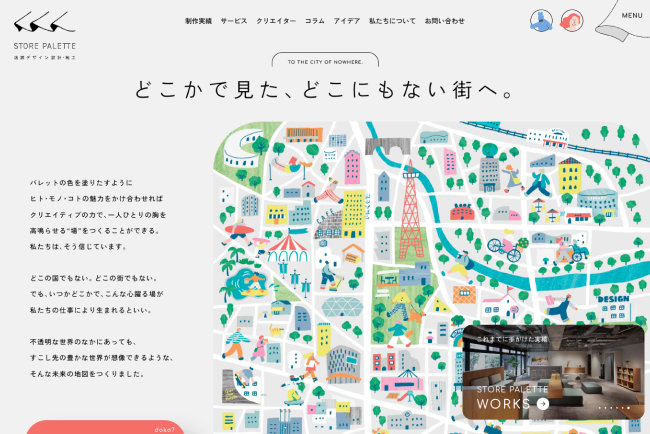Click the アイデア navigation link
This screenshot has height=434, width=650.
[x=347, y=21]
